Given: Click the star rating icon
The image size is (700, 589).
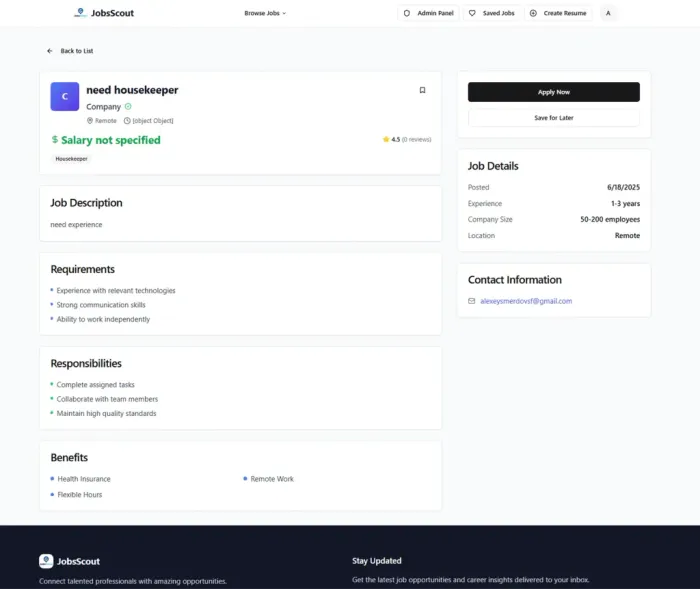Looking at the screenshot, I should (386, 139).
